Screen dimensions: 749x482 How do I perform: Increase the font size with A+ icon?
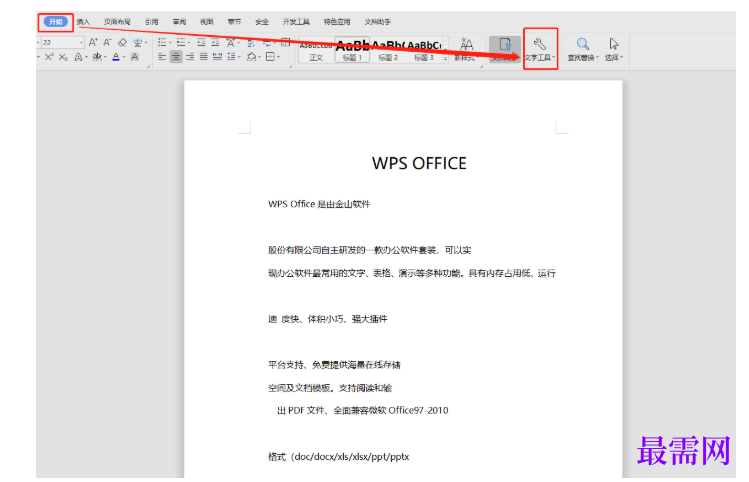tap(93, 43)
